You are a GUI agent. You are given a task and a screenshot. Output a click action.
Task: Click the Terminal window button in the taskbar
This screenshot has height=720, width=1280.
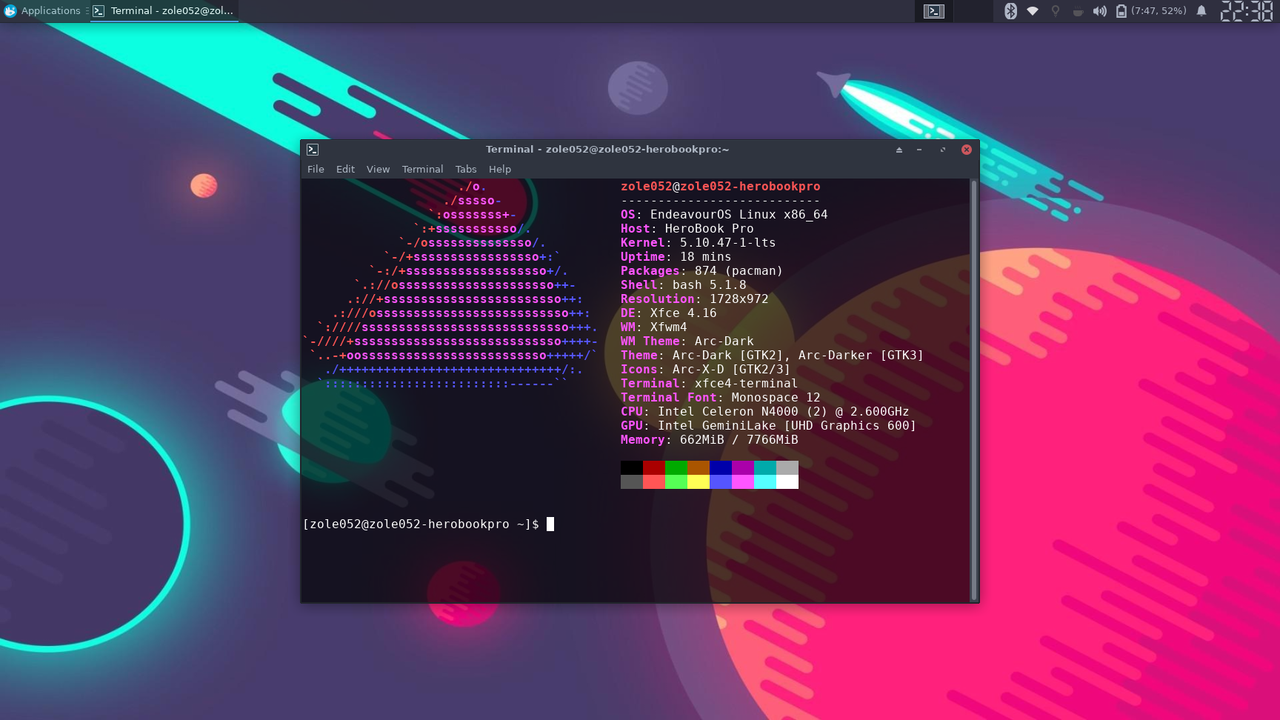coord(163,11)
